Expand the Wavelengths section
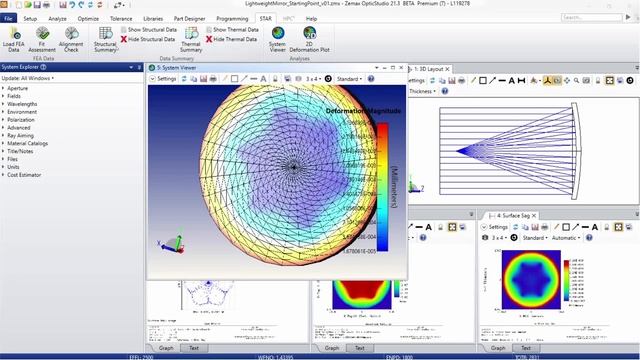 (x=3, y=104)
